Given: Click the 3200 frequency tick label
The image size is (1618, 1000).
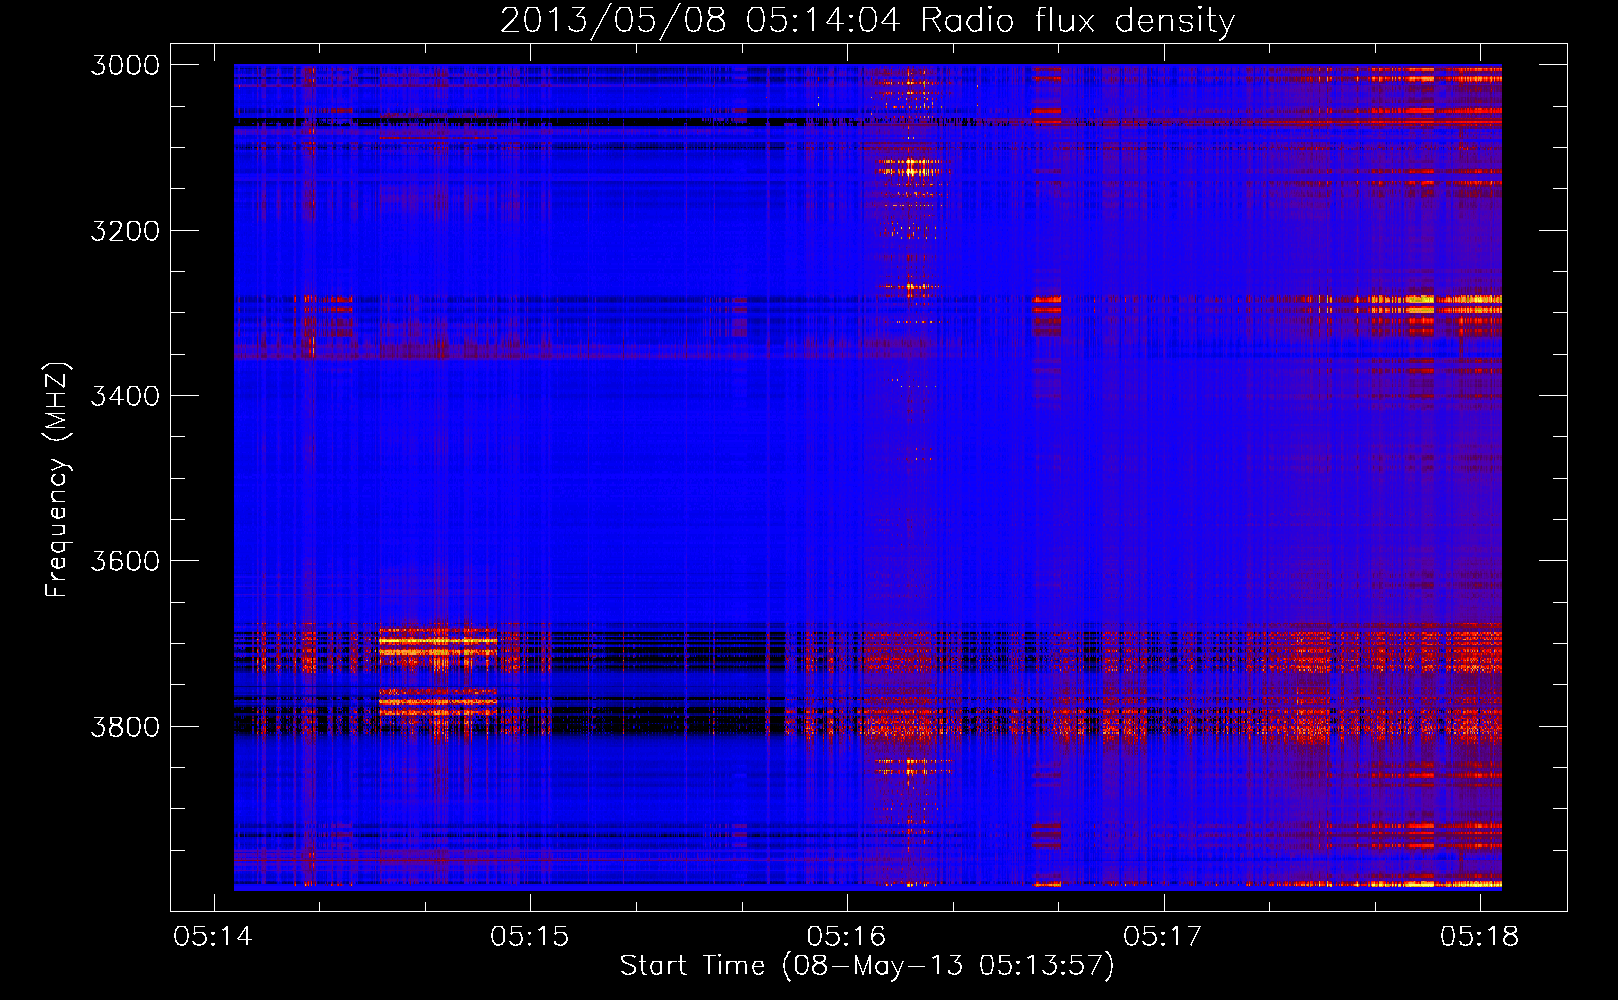Looking at the screenshot, I should [x=125, y=231].
